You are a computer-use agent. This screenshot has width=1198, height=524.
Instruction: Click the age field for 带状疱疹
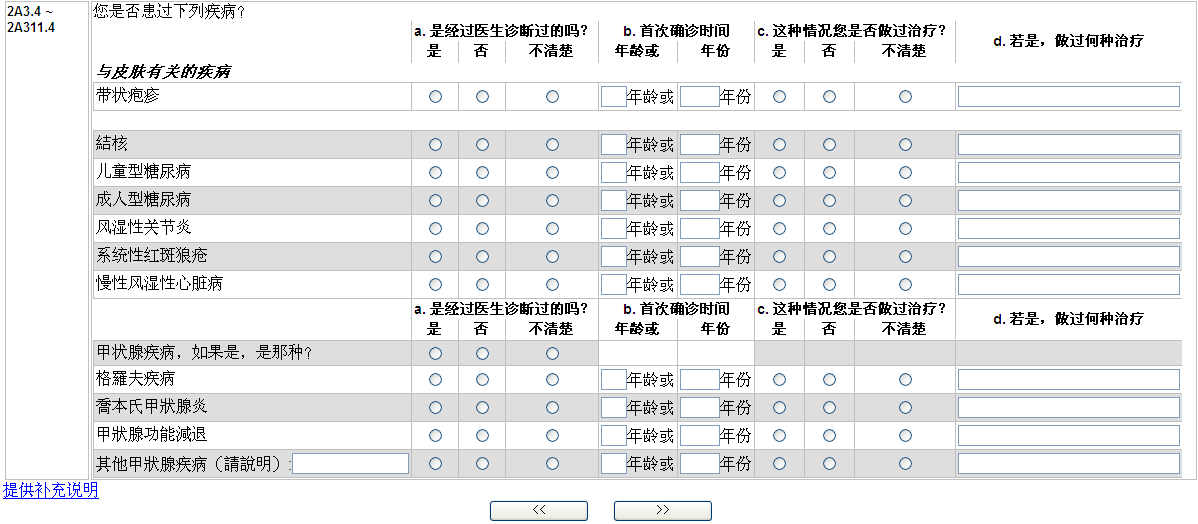(613, 97)
